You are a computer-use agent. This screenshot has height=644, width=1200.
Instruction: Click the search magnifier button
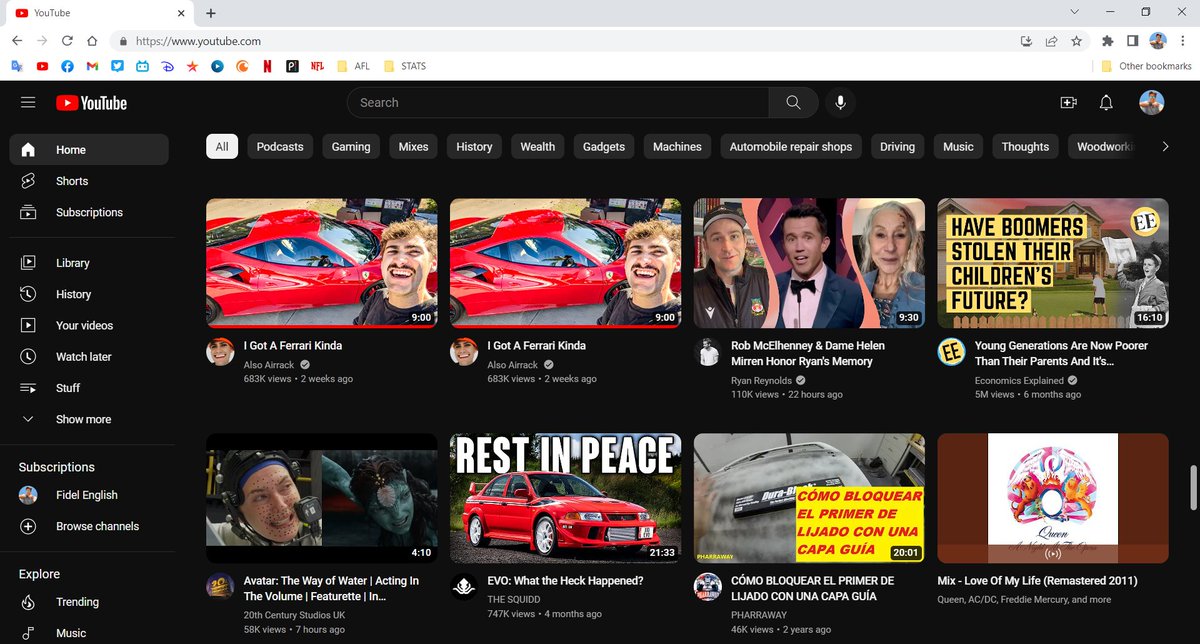(x=793, y=102)
